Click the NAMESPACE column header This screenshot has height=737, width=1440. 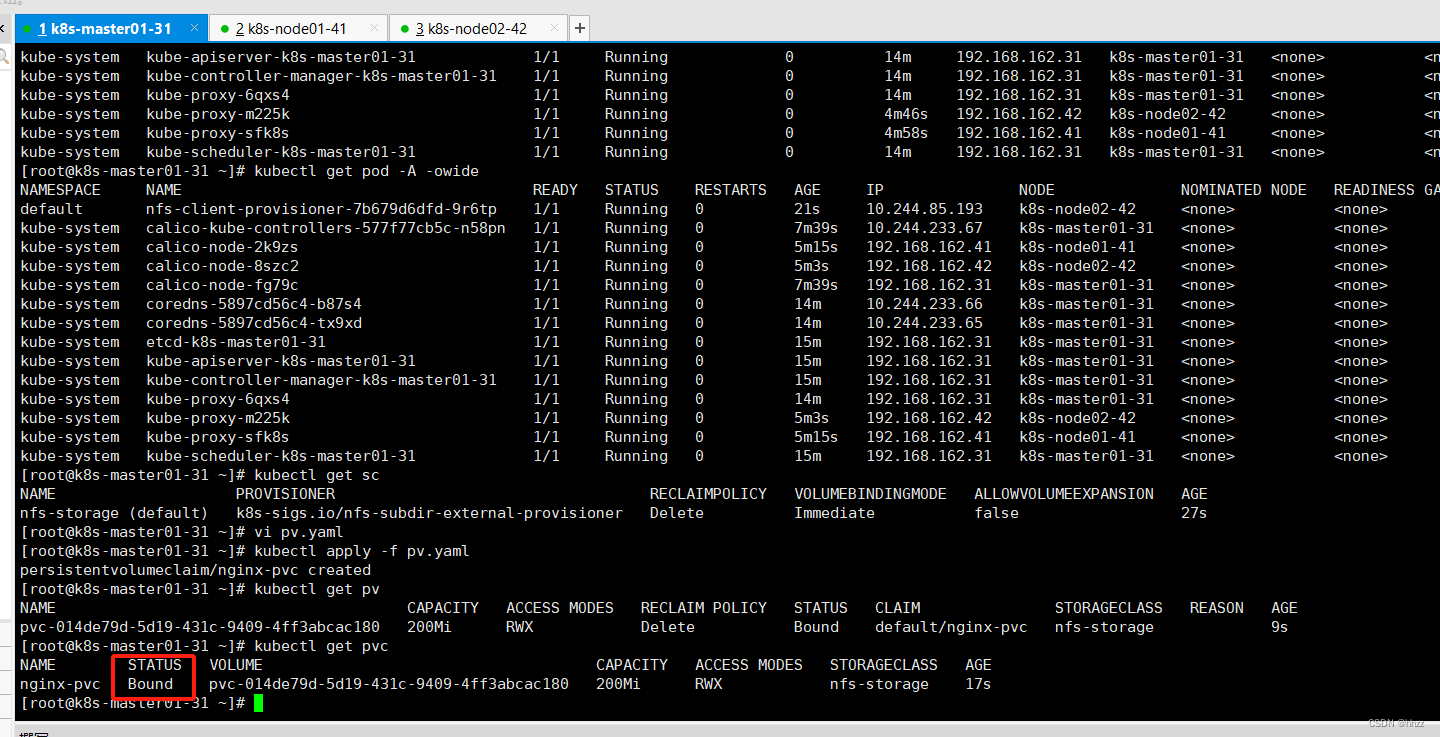(60, 190)
